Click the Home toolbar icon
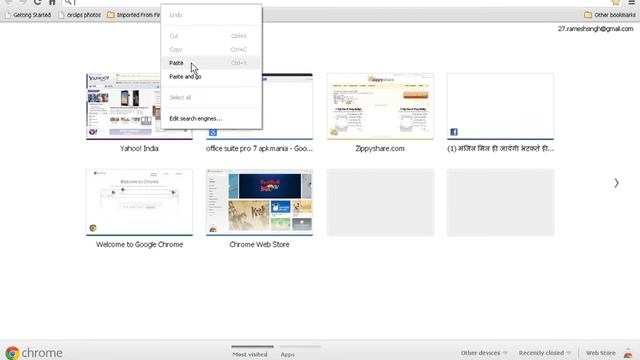This screenshot has width=640, height=360. (x=52, y=2)
